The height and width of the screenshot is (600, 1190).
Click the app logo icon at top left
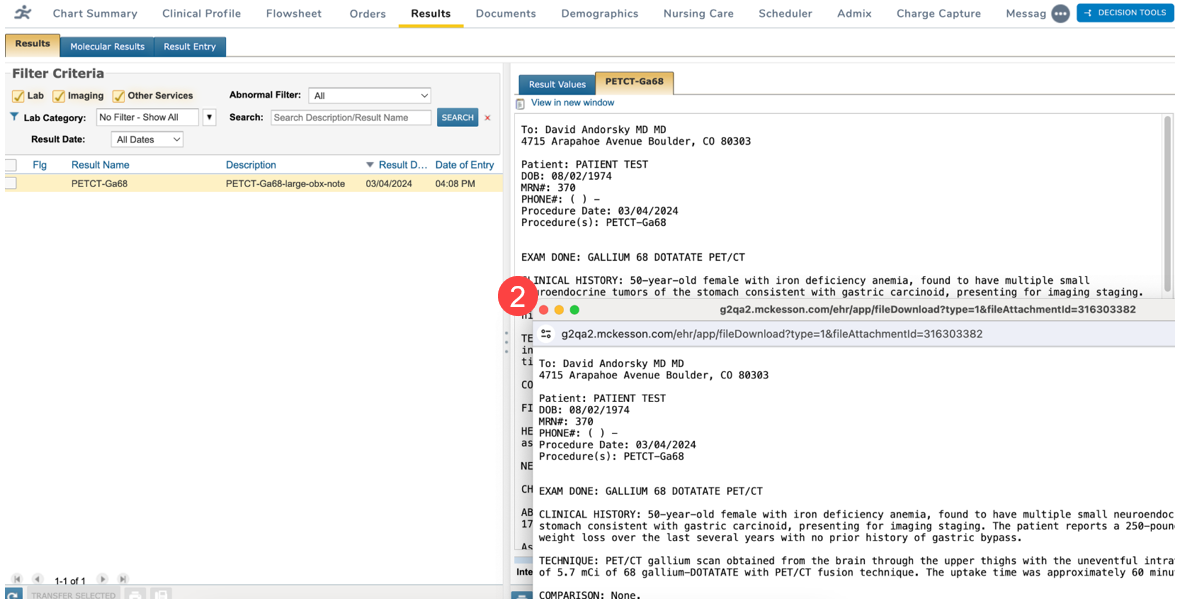click(x=22, y=13)
